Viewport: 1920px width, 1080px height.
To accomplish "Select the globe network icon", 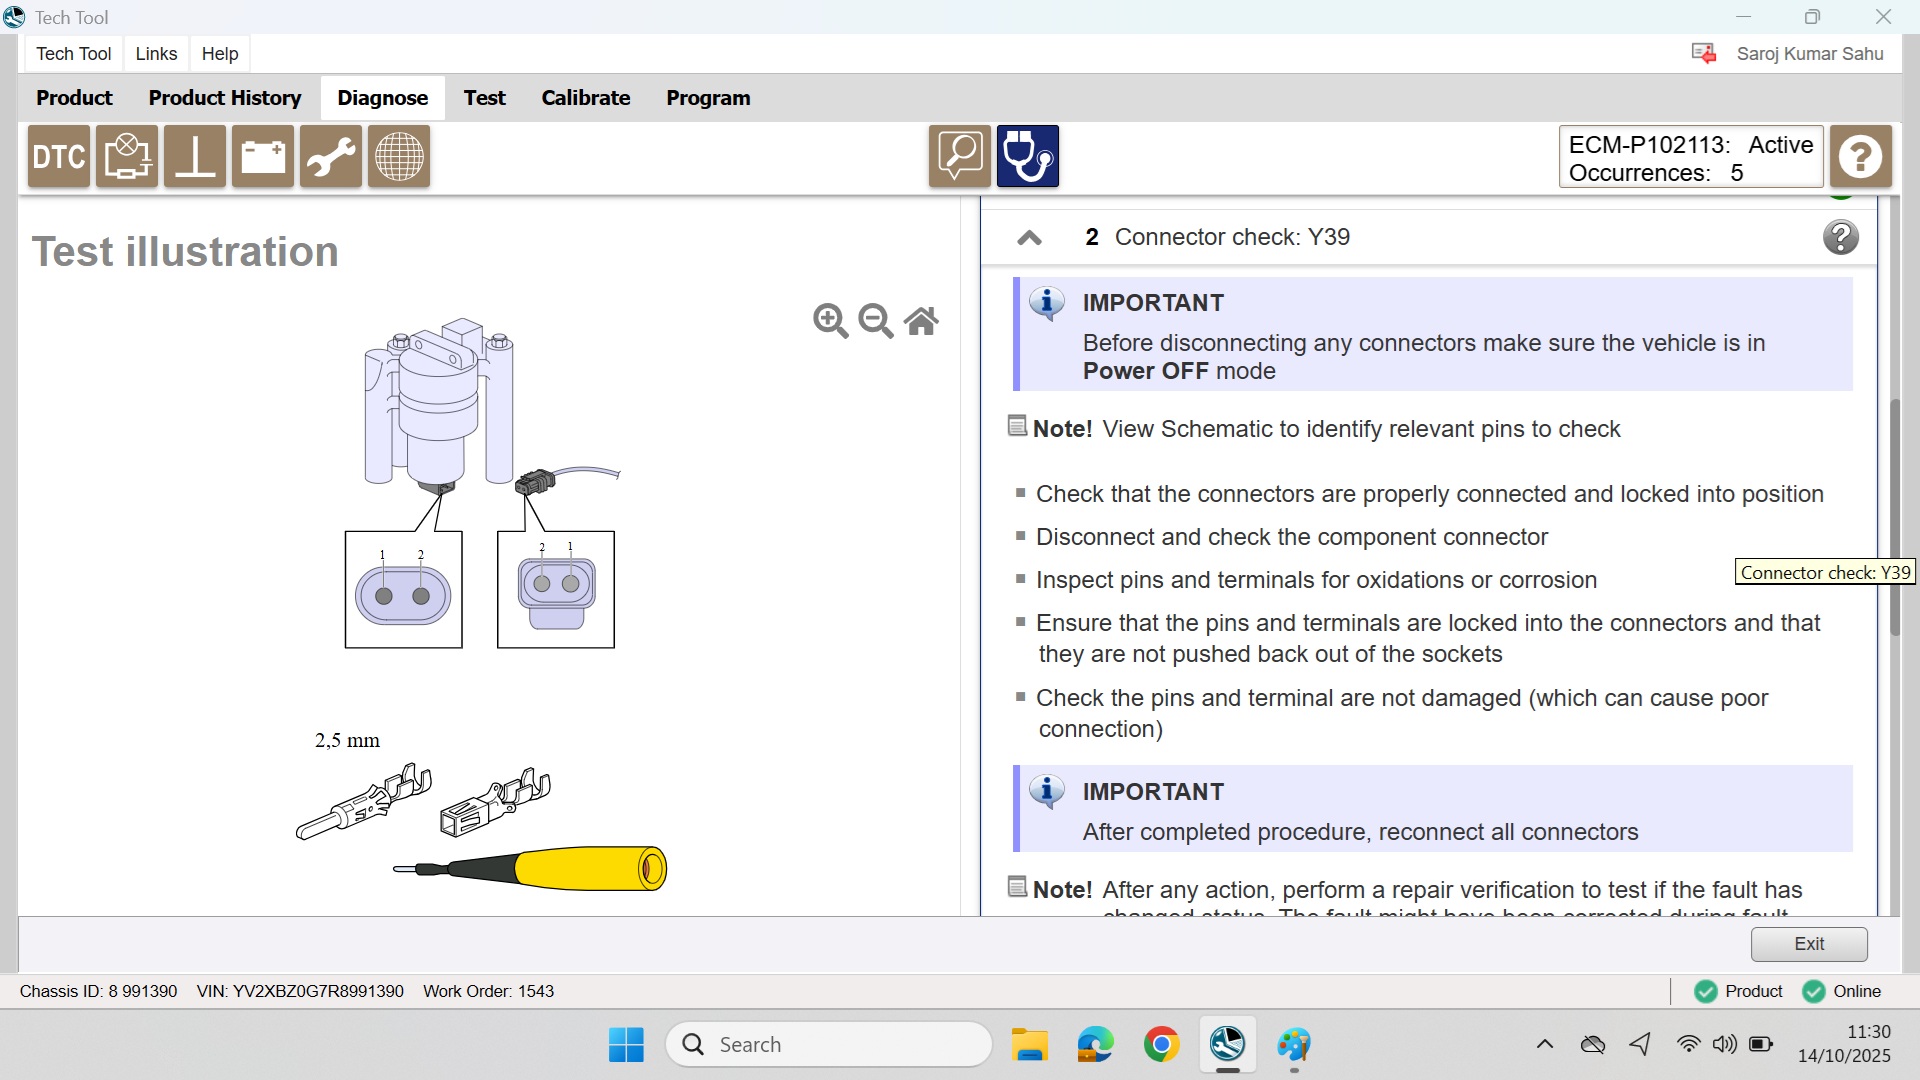I will coord(399,157).
